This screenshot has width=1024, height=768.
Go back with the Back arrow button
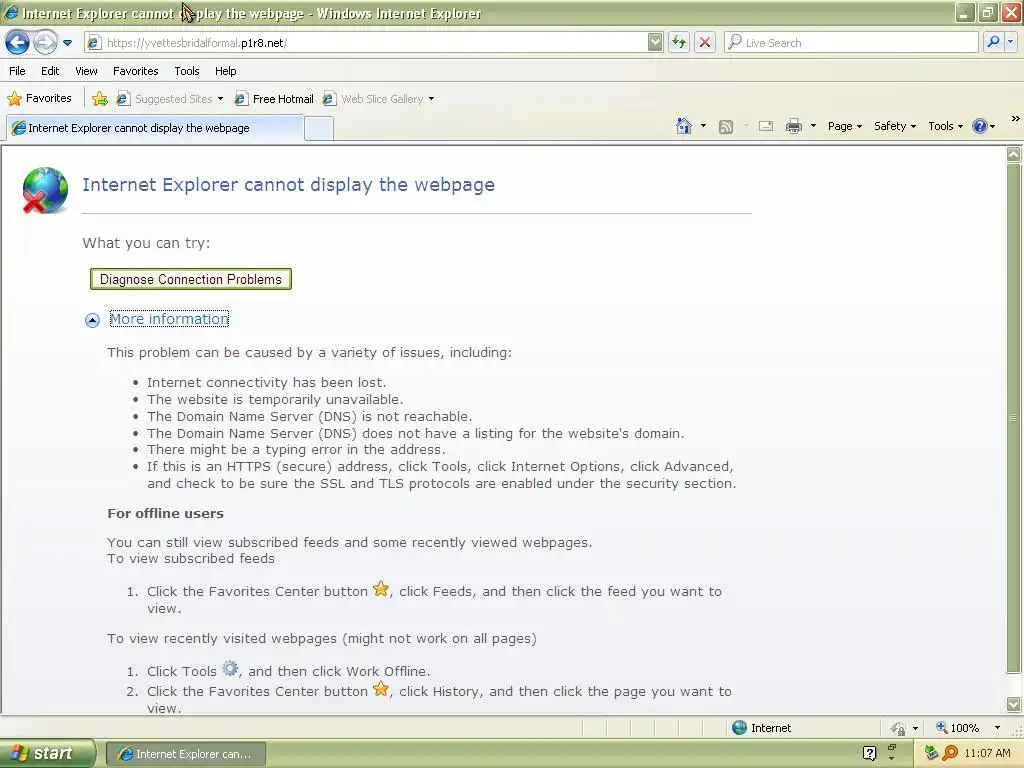[17, 42]
